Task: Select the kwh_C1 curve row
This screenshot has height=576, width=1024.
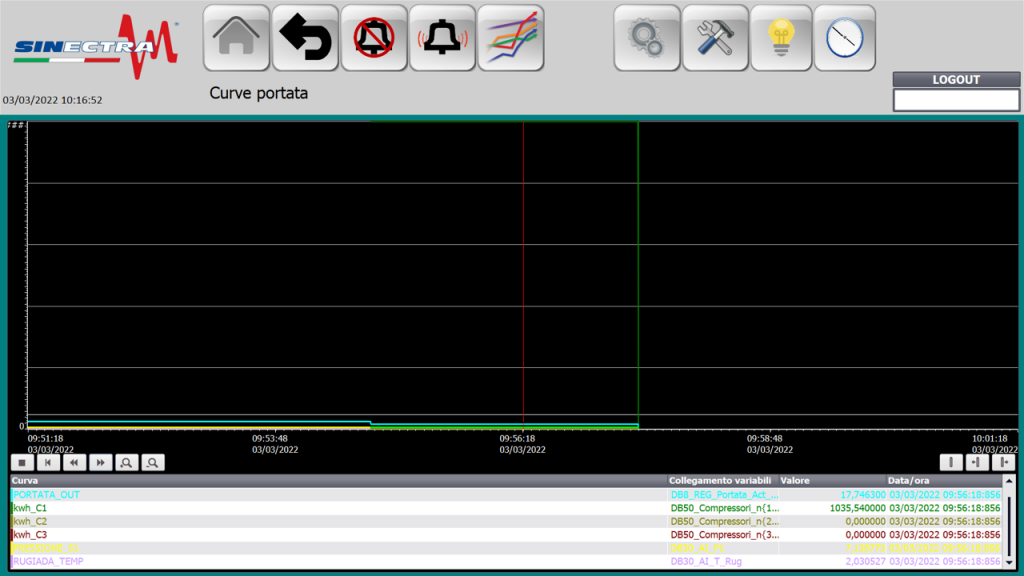Action: (x=300, y=508)
